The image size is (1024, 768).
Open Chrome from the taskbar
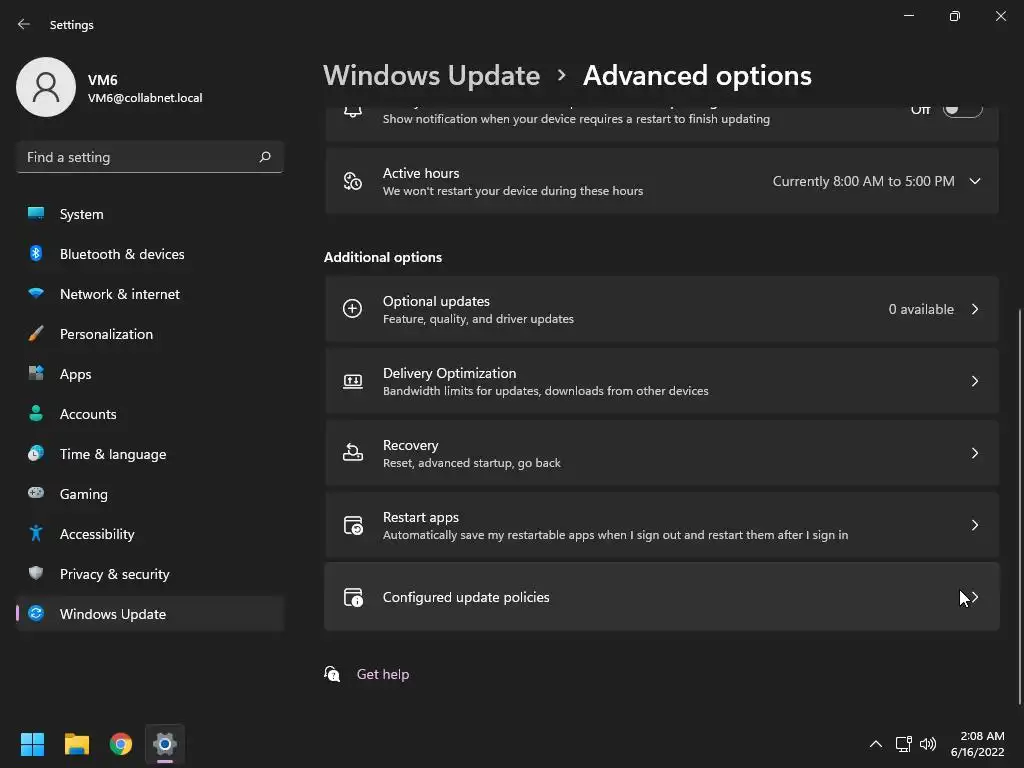pos(121,744)
